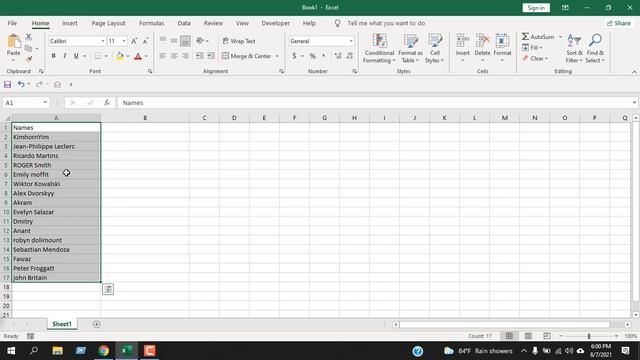This screenshot has width=640, height=360.
Task: Collapse the ribbon with the caret
Action: 634,72
